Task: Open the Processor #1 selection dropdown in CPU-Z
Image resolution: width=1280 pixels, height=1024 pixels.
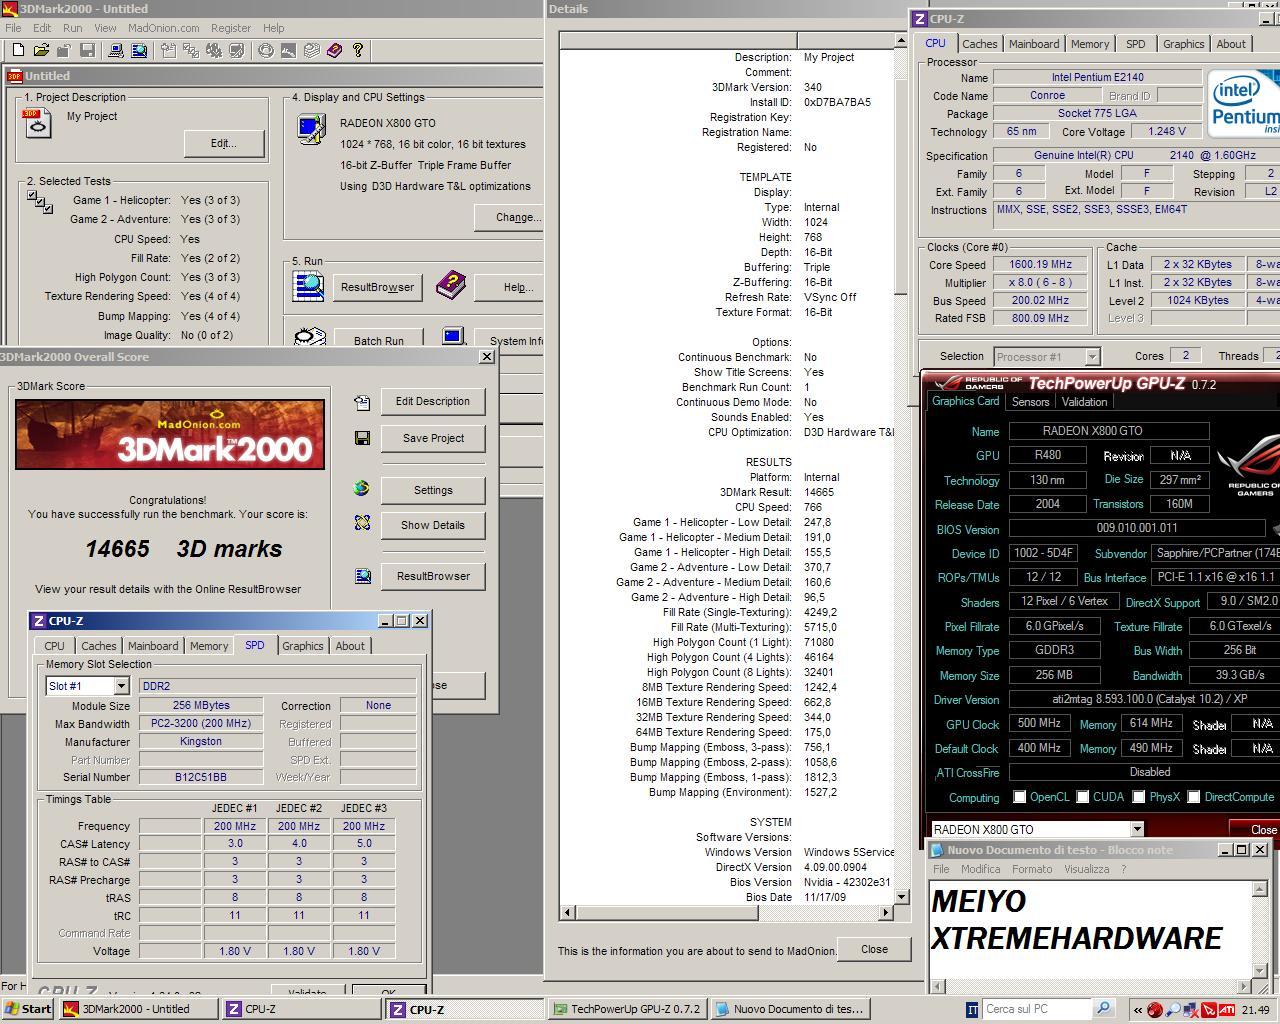Action: click(x=1092, y=356)
